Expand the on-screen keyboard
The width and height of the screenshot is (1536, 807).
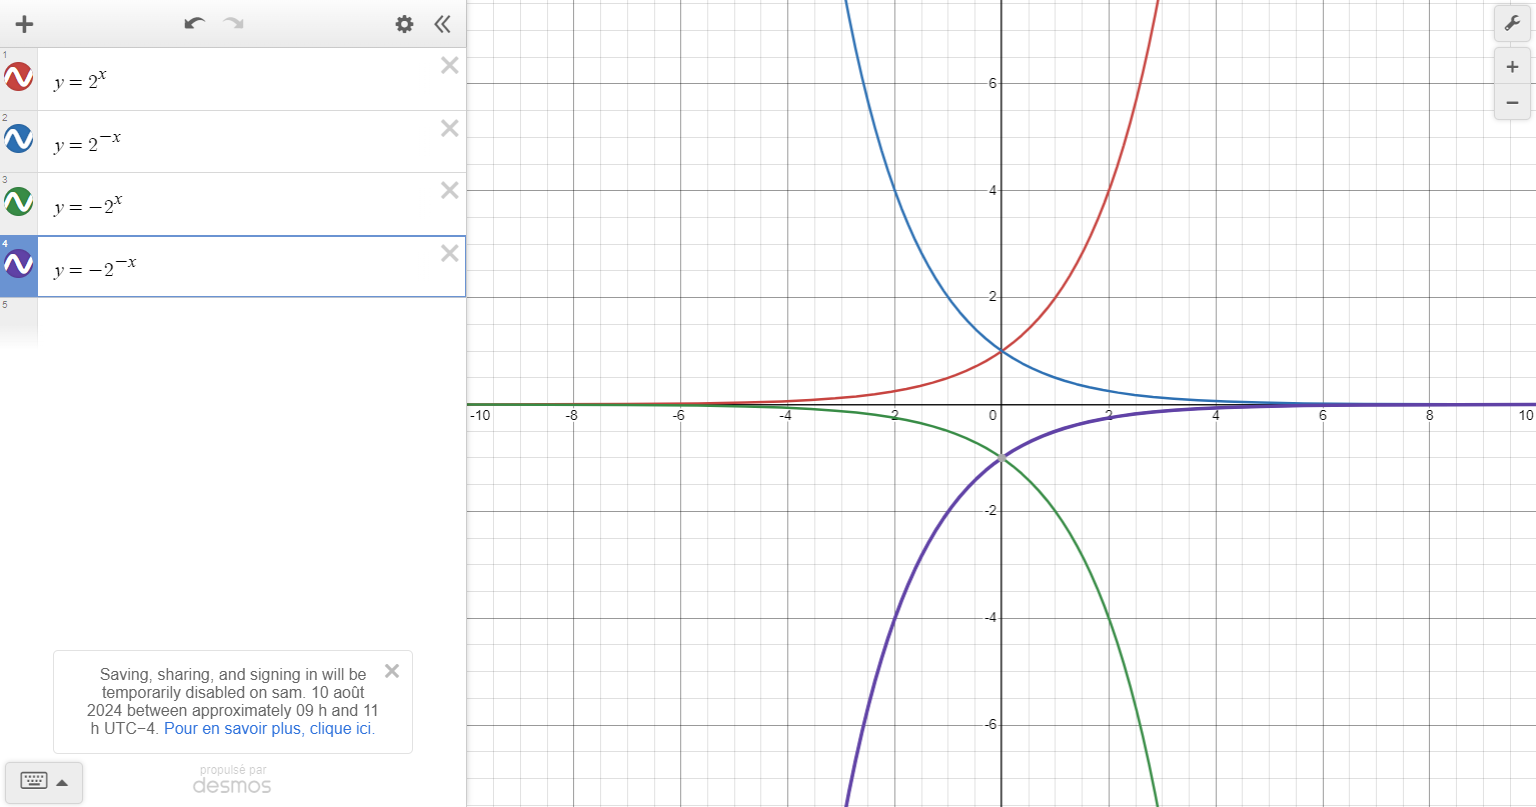pyautogui.click(x=44, y=782)
